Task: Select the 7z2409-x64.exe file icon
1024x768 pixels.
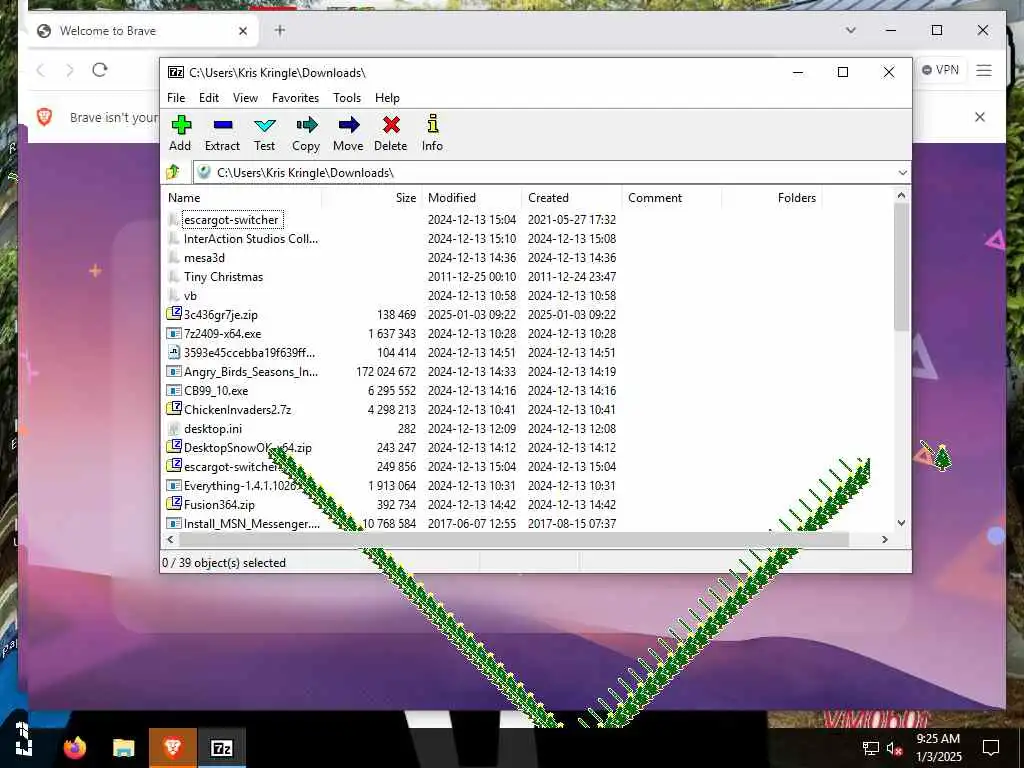Action: pos(174,333)
